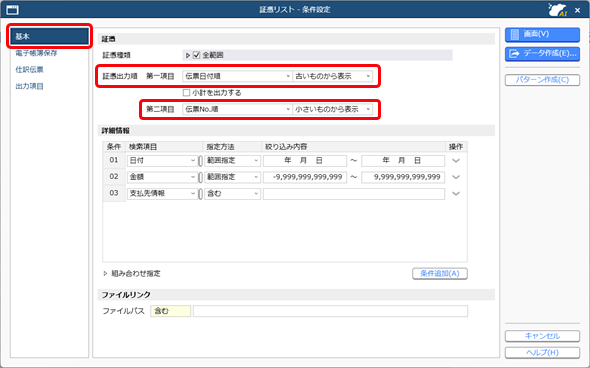Click the bracket toggle beside 金額 row
Image resolution: width=590 pixels, height=368 pixels.
click(201, 177)
